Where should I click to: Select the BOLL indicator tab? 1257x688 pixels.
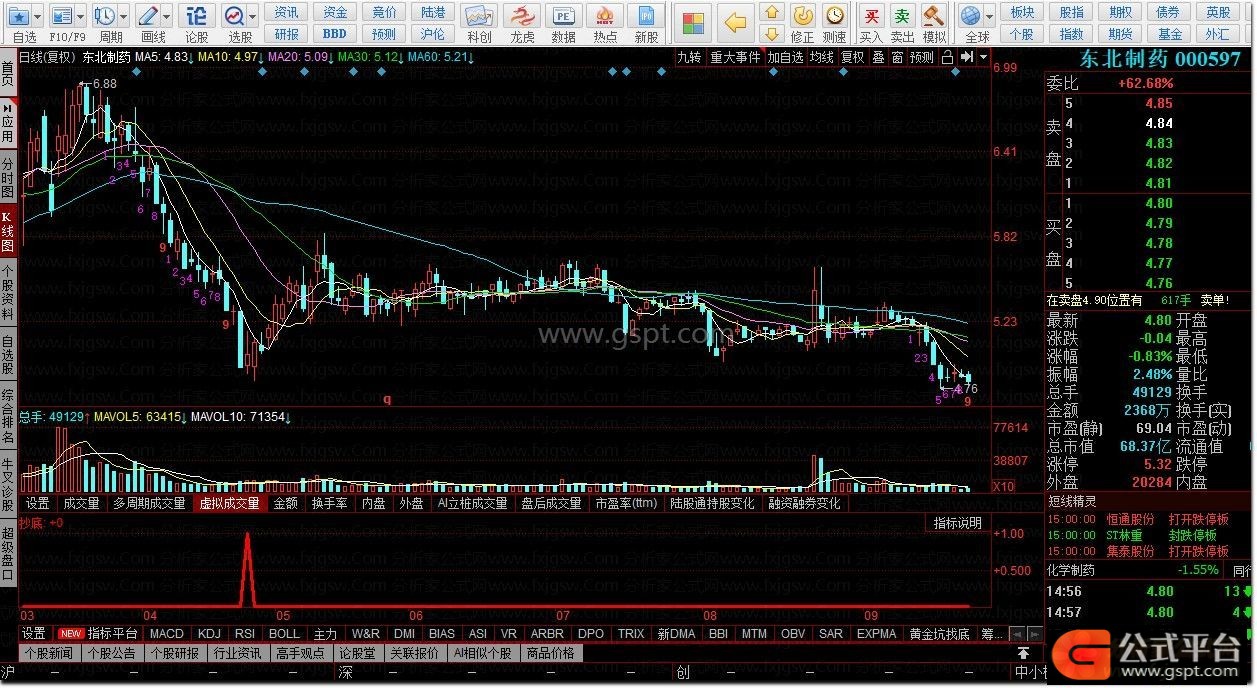[x=284, y=634]
